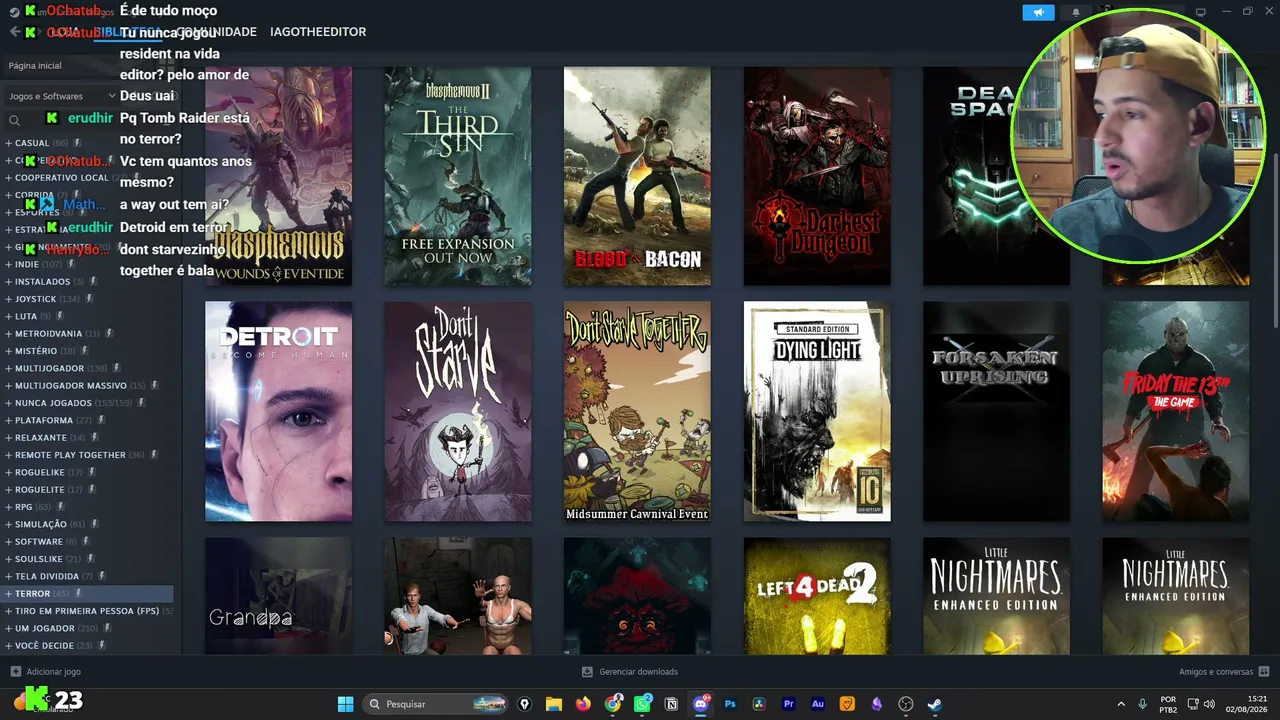Open Photoshop from the taskbar
The image size is (1280, 720).
(x=730, y=704)
